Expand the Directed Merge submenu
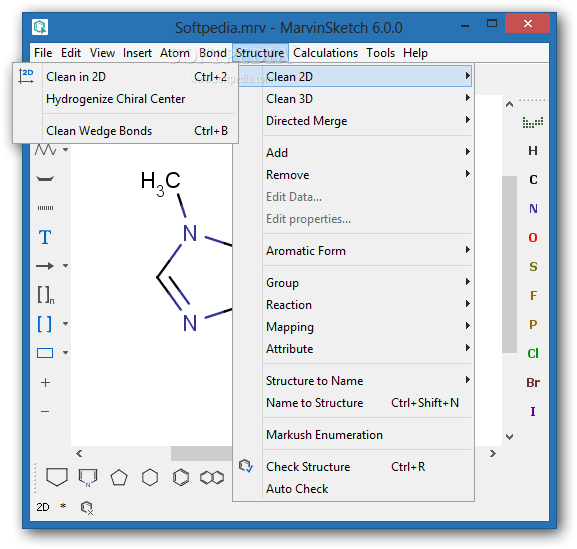The width and height of the screenshot is (577, 549). (354, 121)
